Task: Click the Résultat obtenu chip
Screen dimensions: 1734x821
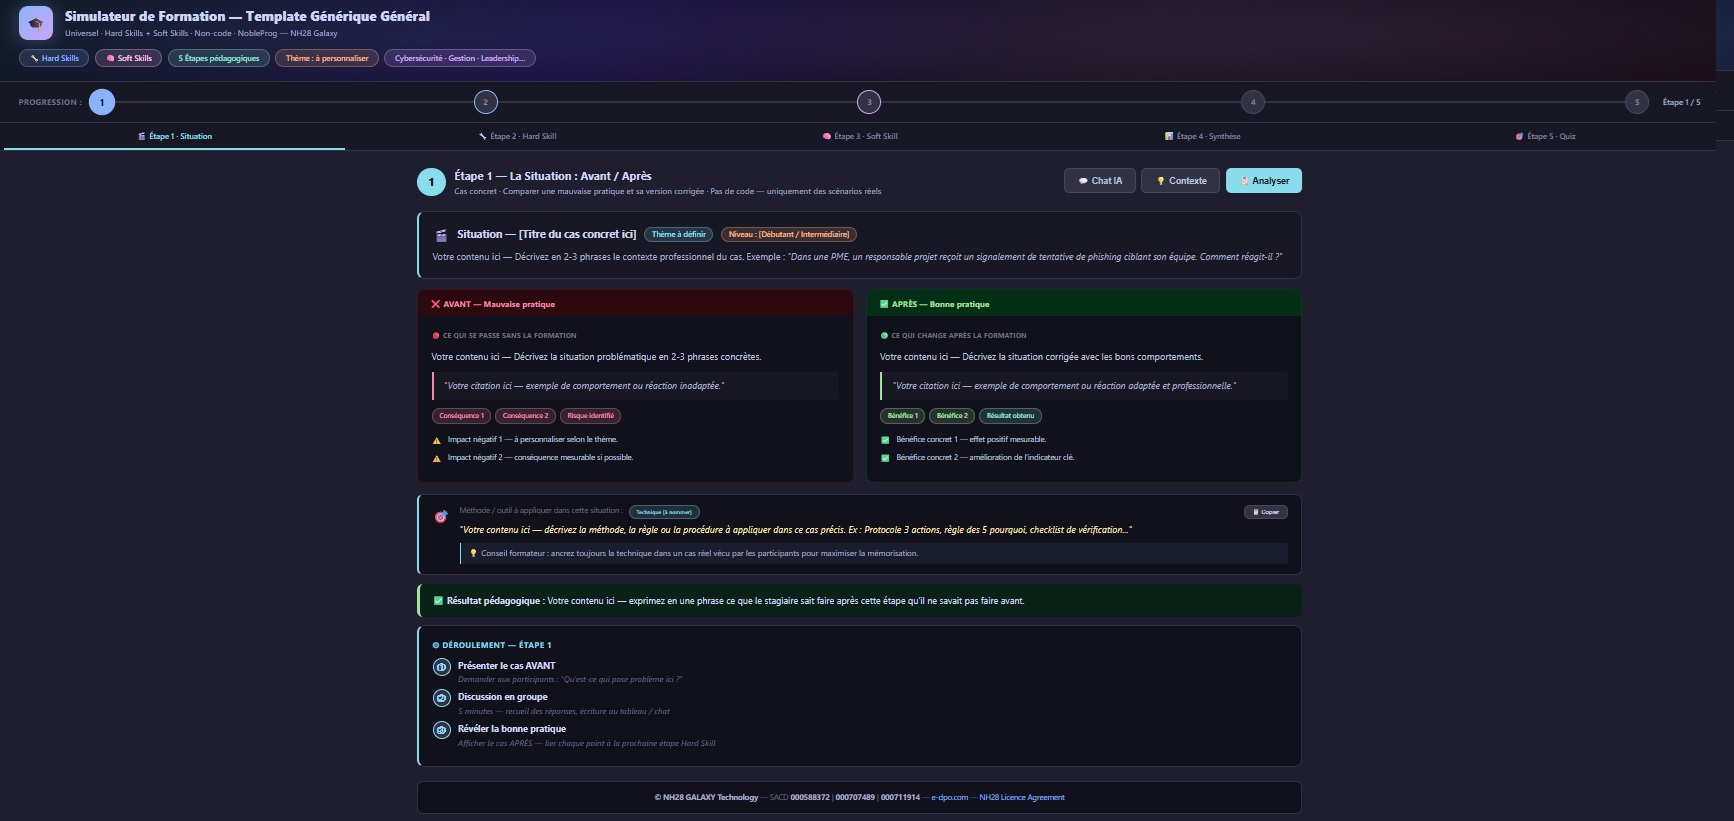Action: 1010,416
